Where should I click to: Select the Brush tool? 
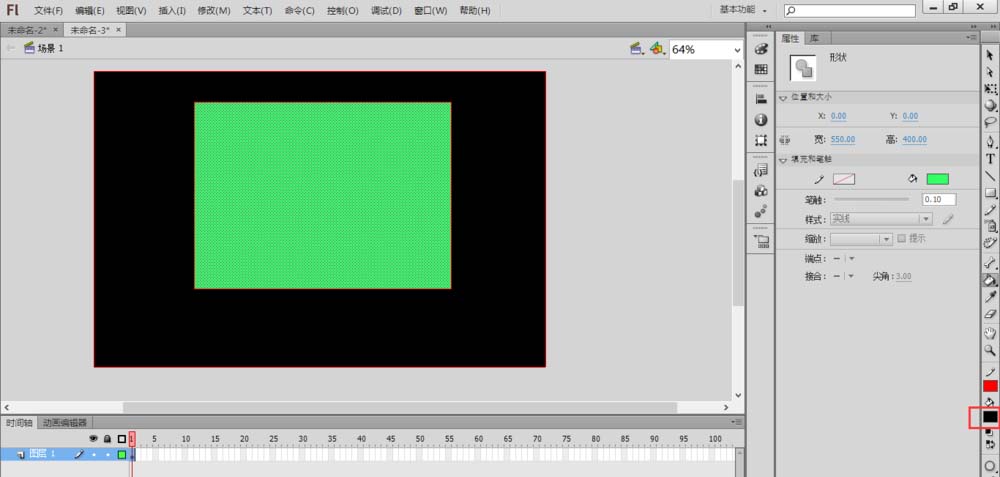point(990,226)
